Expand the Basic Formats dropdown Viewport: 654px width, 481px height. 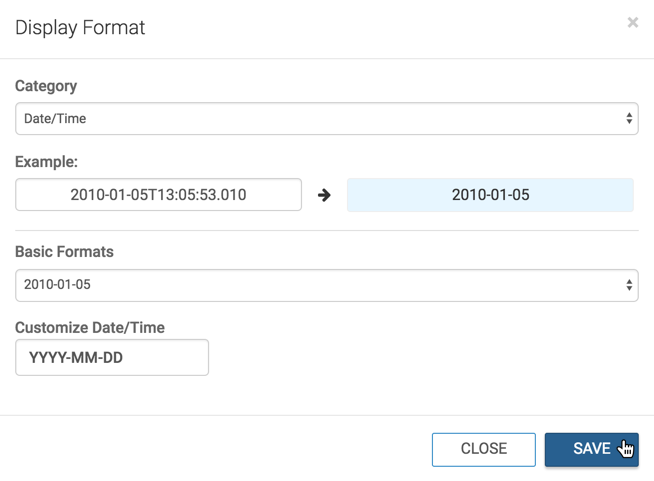[x=326, y=285]
